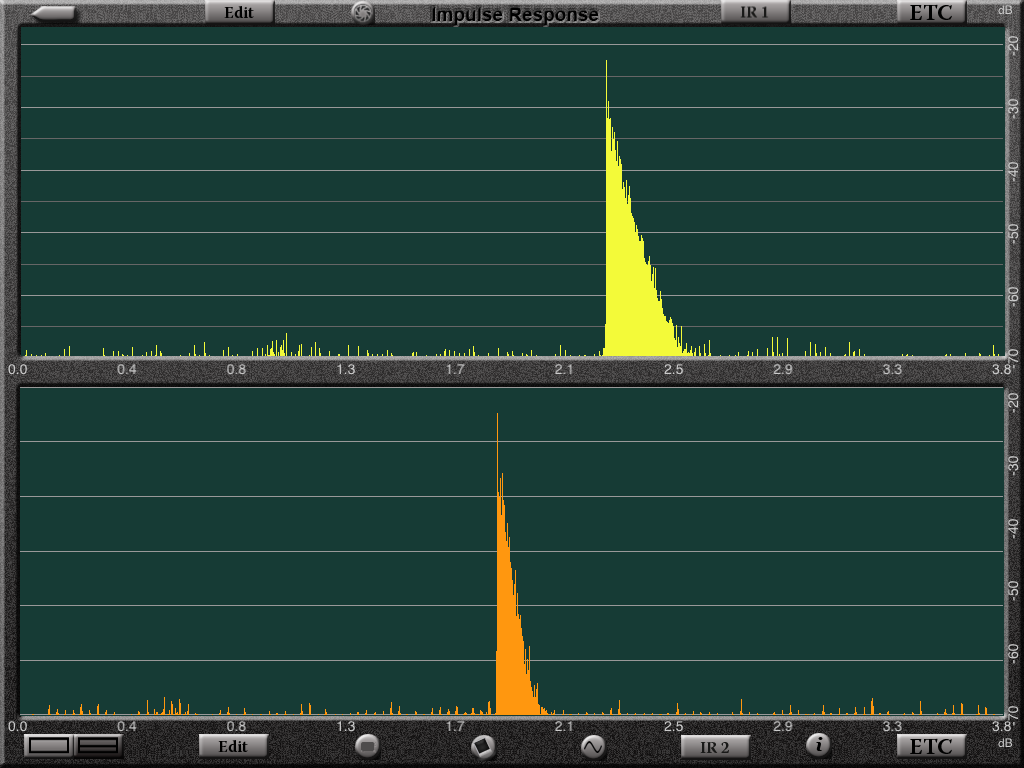1024x768 pixels.
Task: Toggle the bottom ETC display mode
Action: (931, 745)
